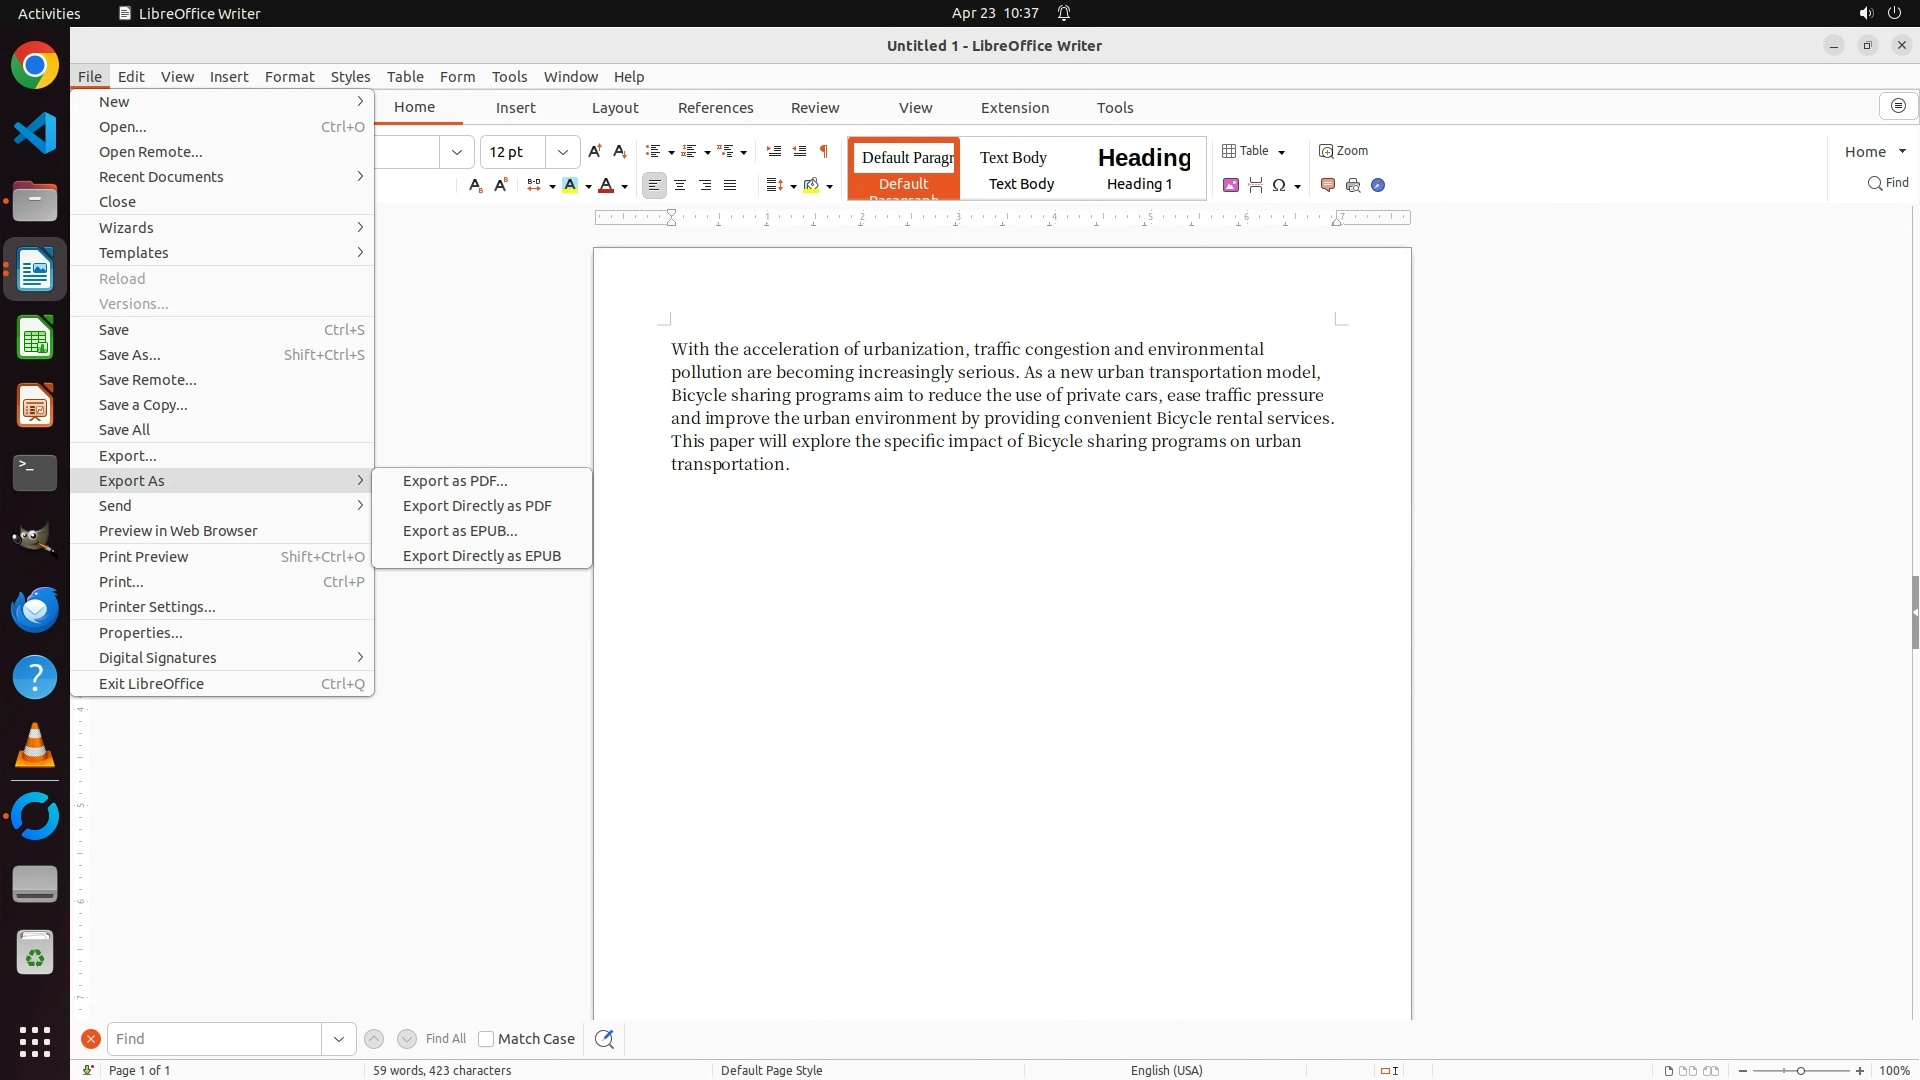Select Export as EPUB... option
The image size is (1920, 1080).
click(460, 531)
